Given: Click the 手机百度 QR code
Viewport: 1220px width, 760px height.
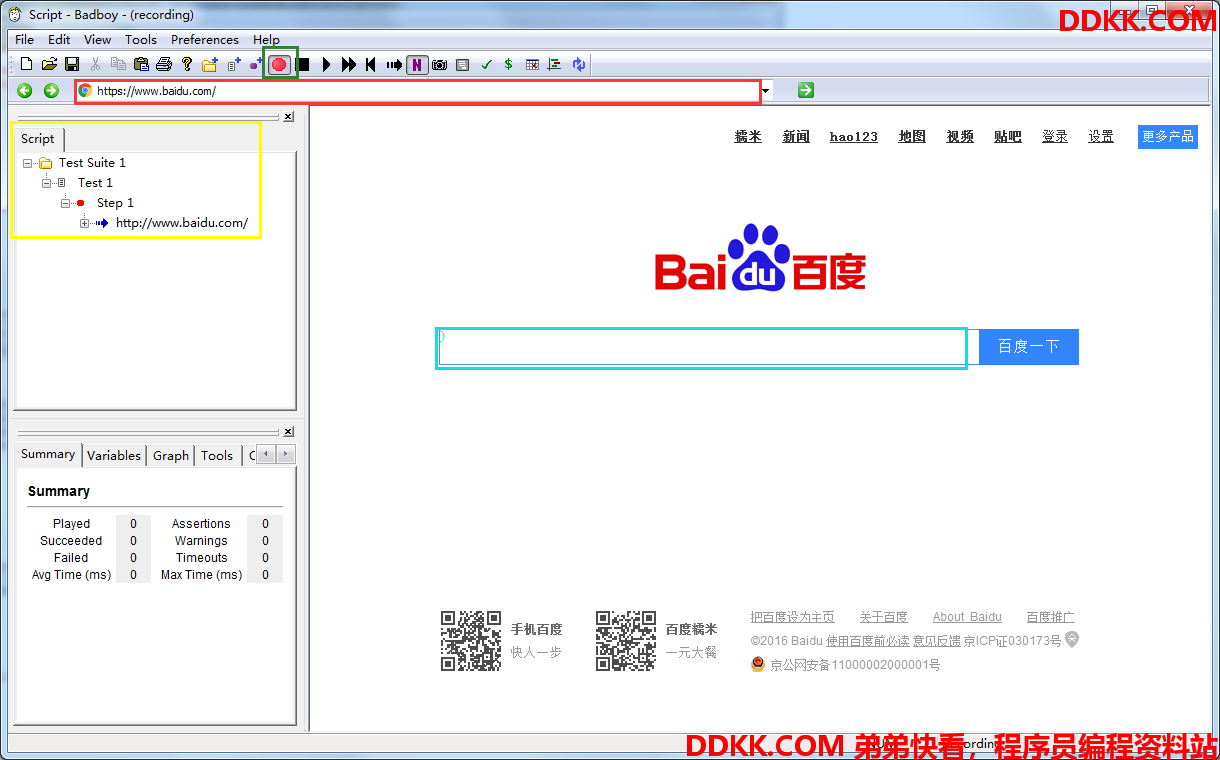Looking at the screenshot, I should [x=471, y=641].
